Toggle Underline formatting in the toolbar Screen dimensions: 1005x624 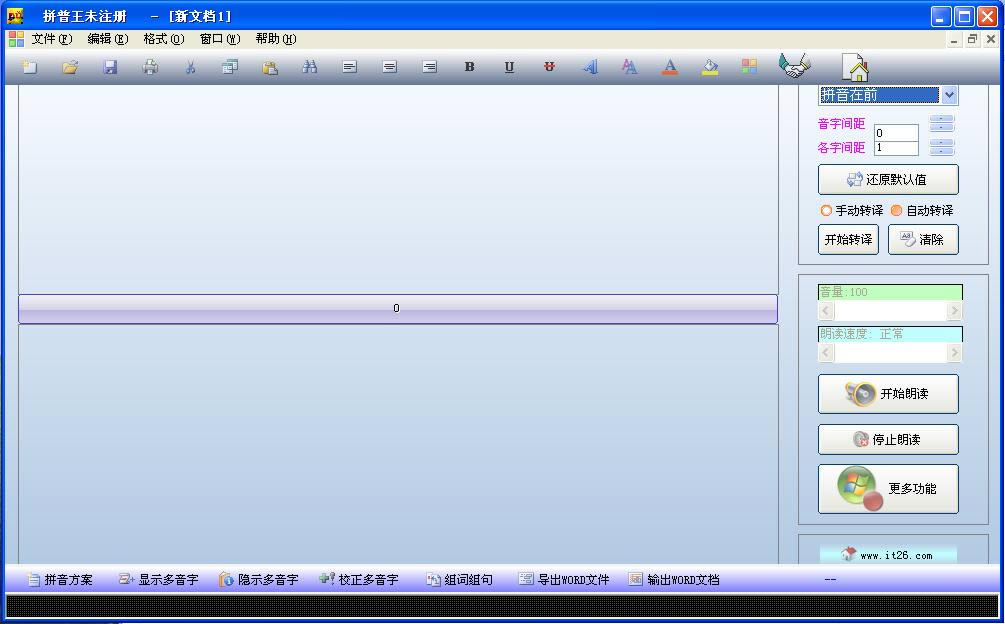pos(509,67)
